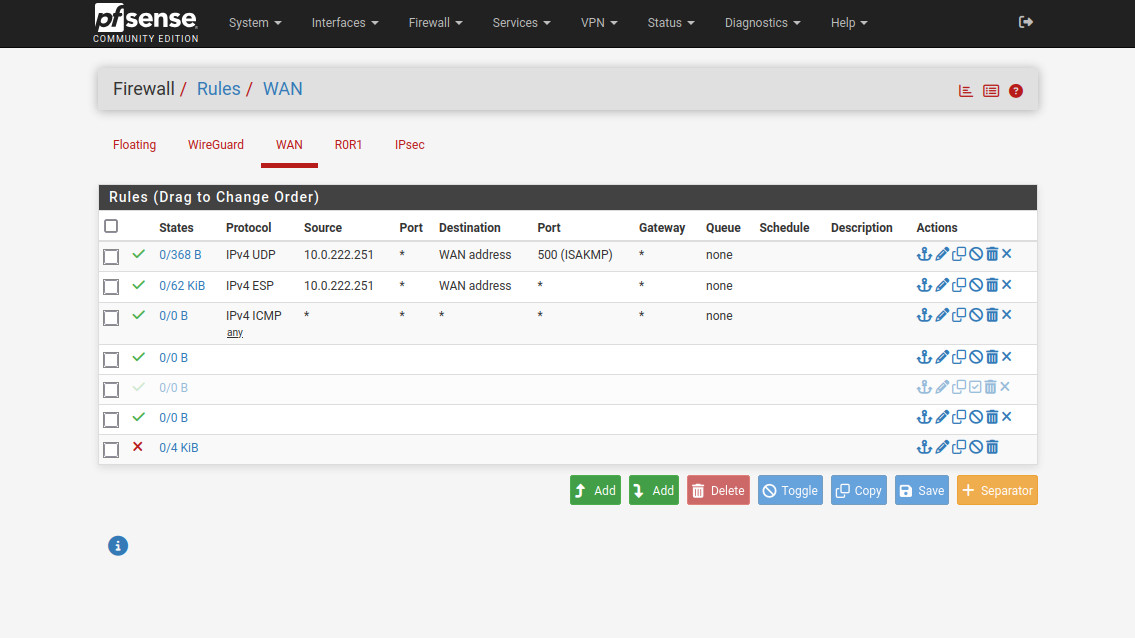
Task: Disable the ISAKMP UDP rule via ban icon
Action: pos(975,255)
